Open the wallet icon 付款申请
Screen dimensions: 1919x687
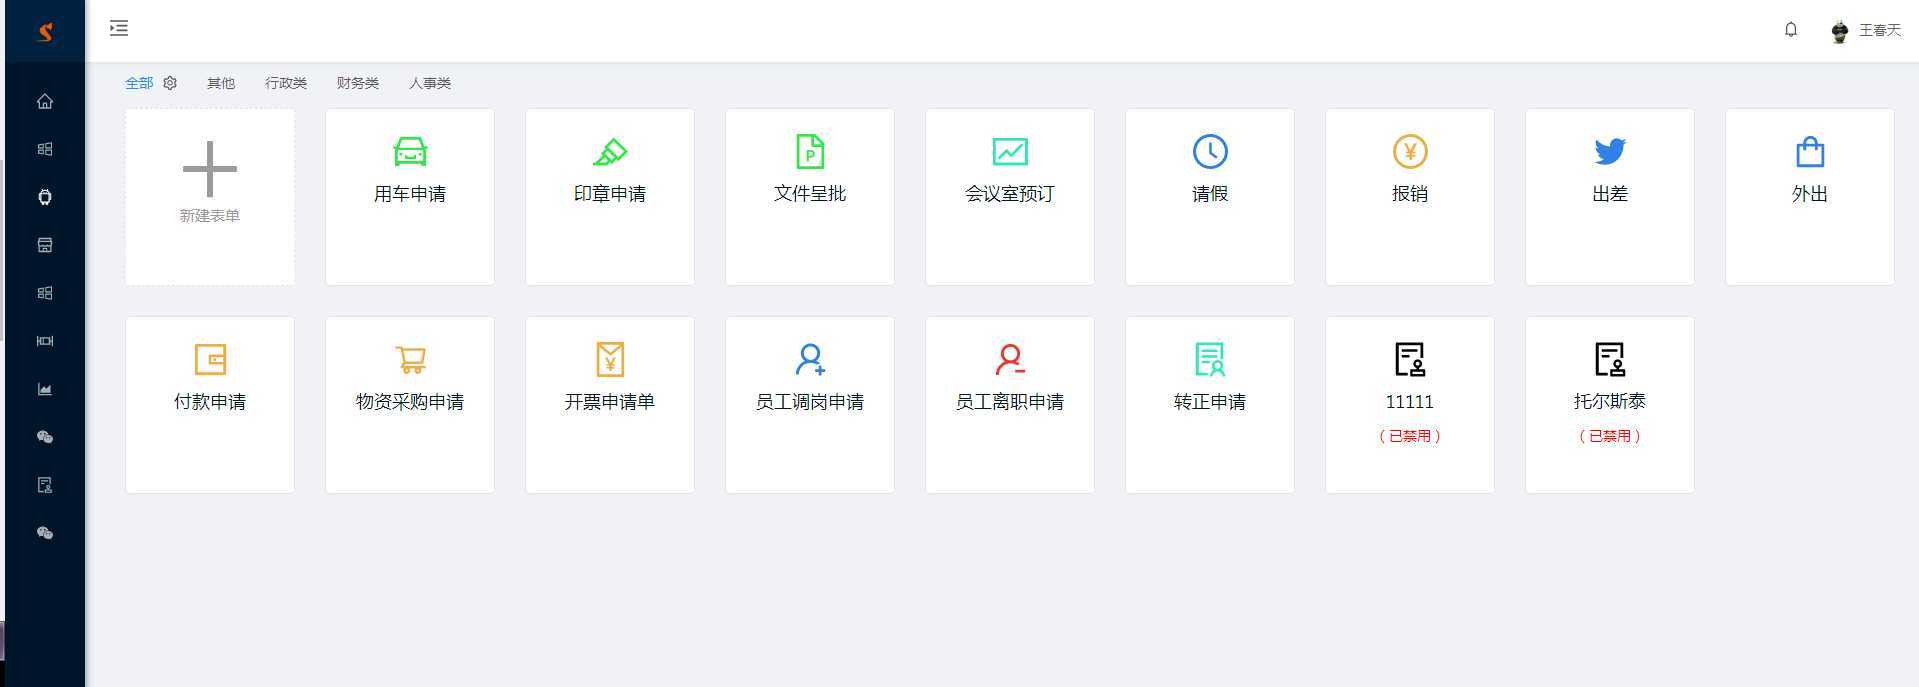pyautogui.click(x=210, y=360)
